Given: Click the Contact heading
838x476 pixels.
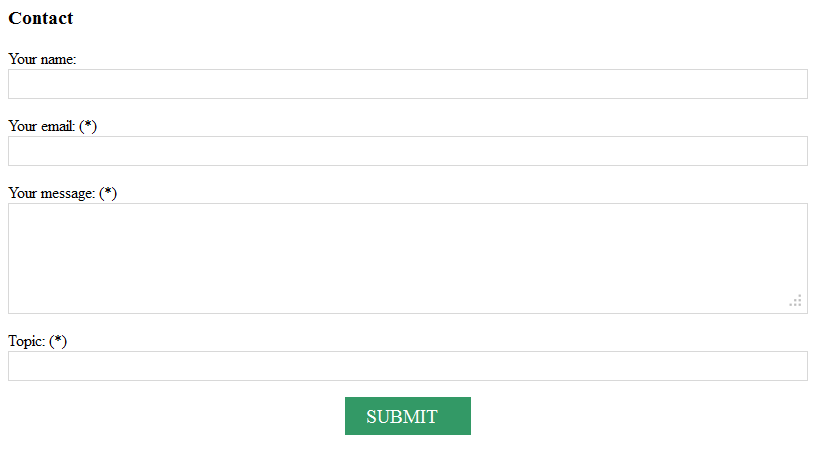Looking at the screenshot, I should [x=41, y=18].
